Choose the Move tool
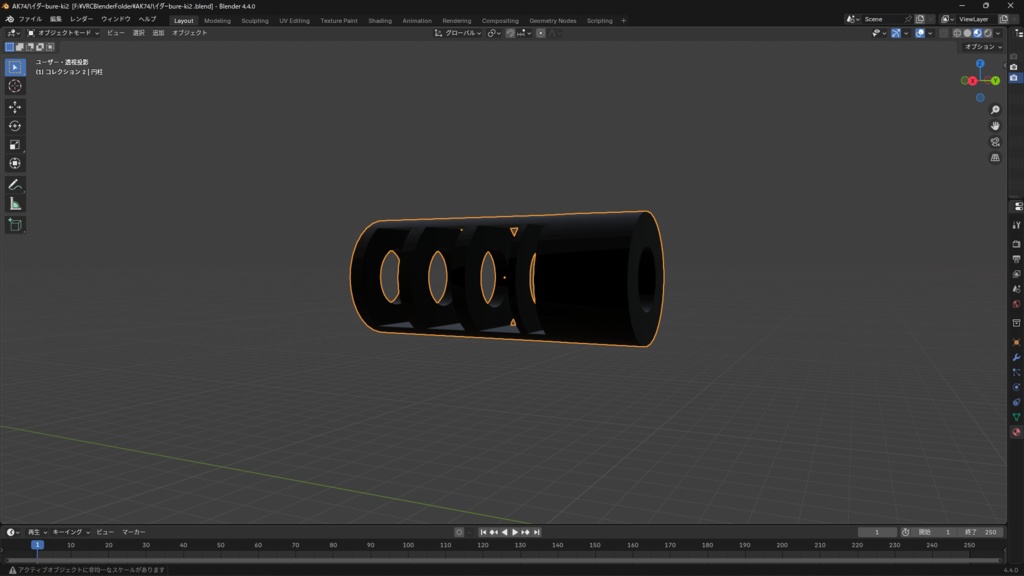 pos(15,107)
